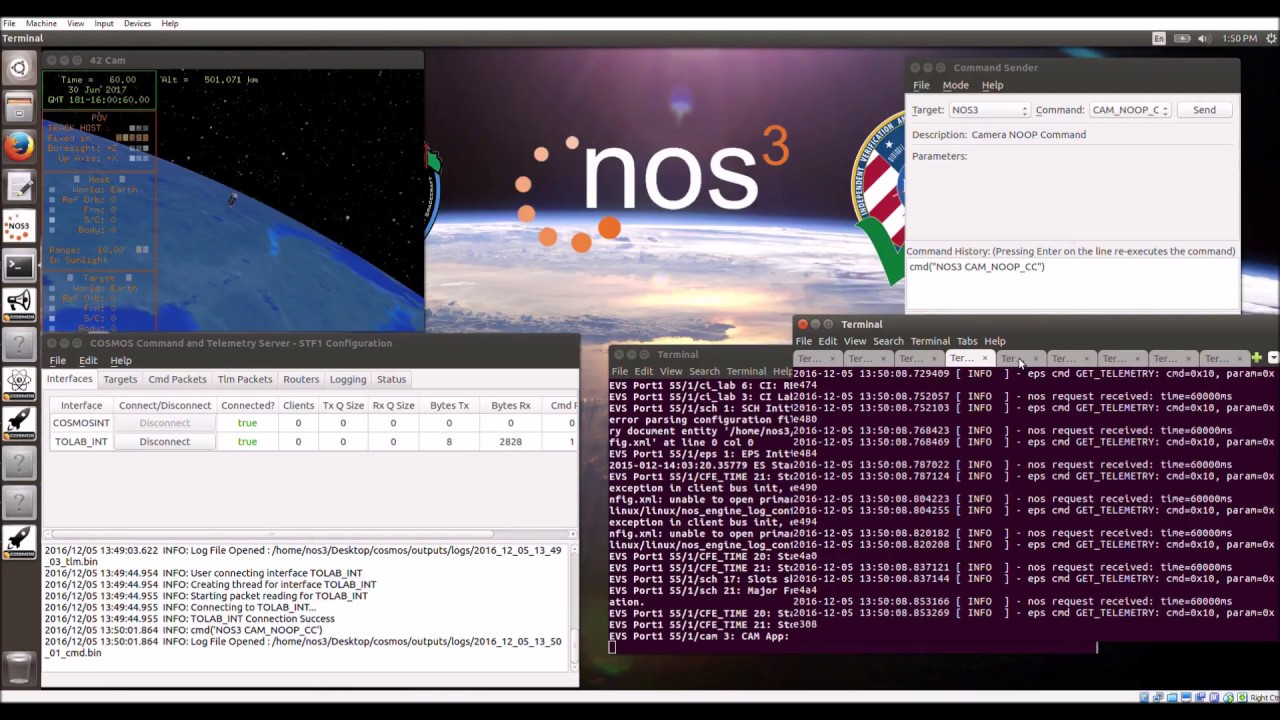Open terminal tab list dropdown arrow
Image resolution: width=1280 pixels, height=720 pixels.
click(x=1273, y=358)
